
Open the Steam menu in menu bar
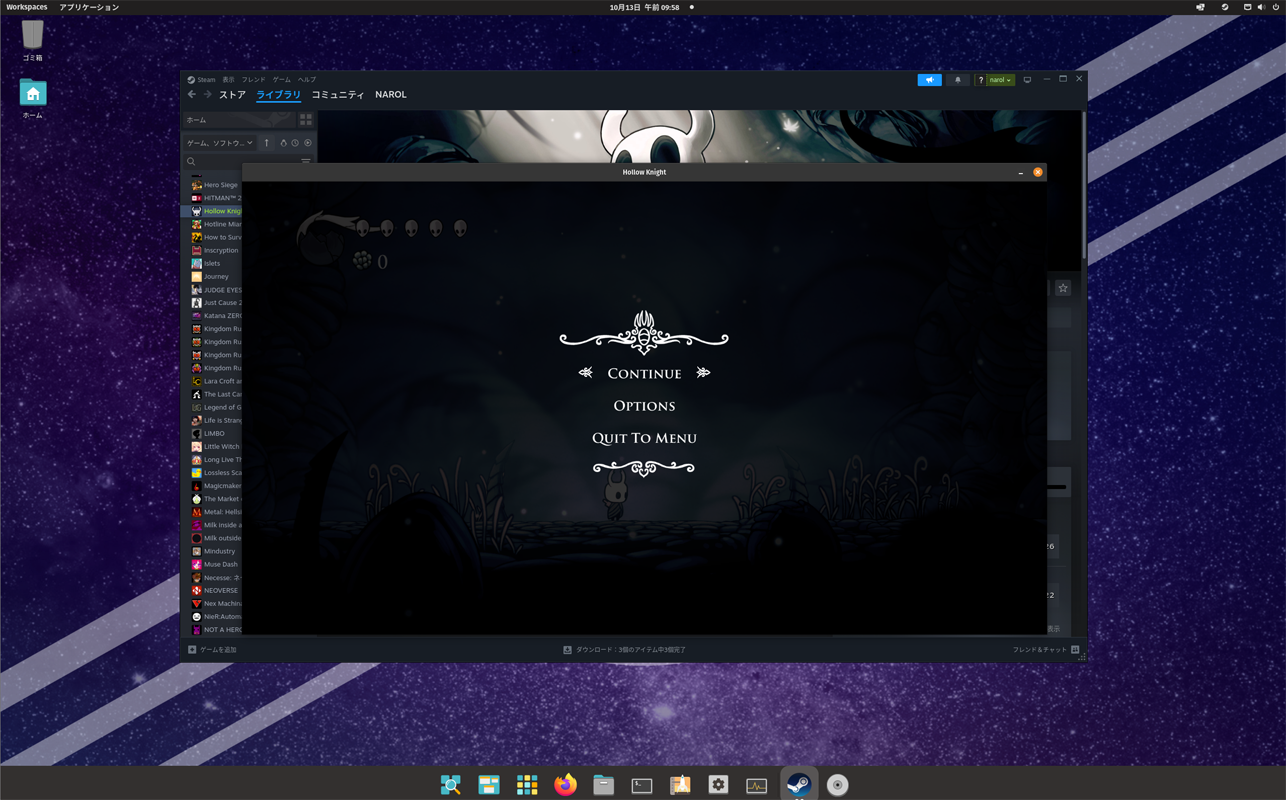[x=206, y=80]
